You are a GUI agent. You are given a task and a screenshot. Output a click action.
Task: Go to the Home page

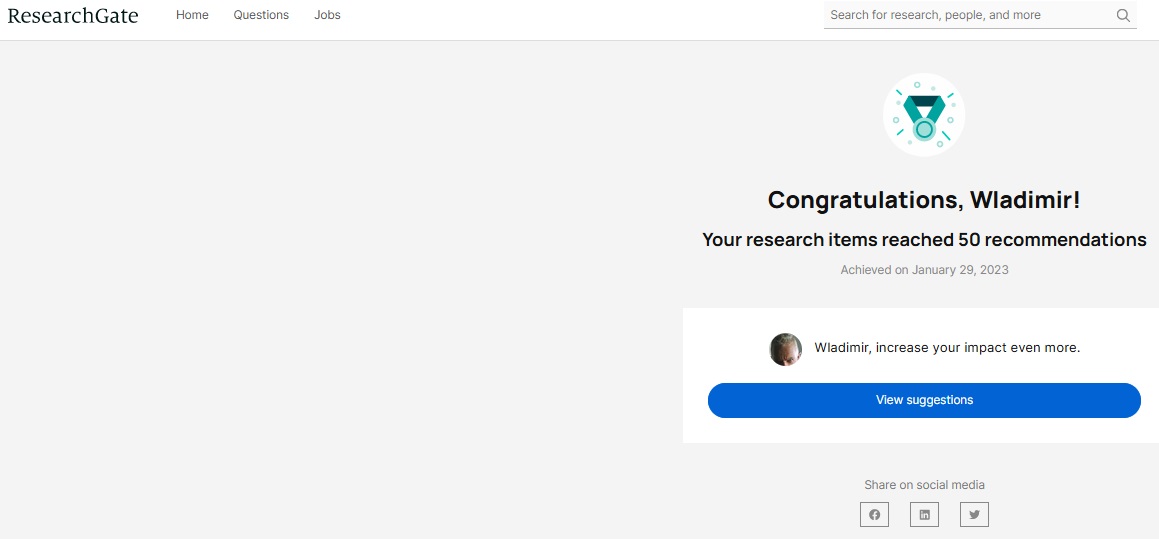(x=192, y=15)
